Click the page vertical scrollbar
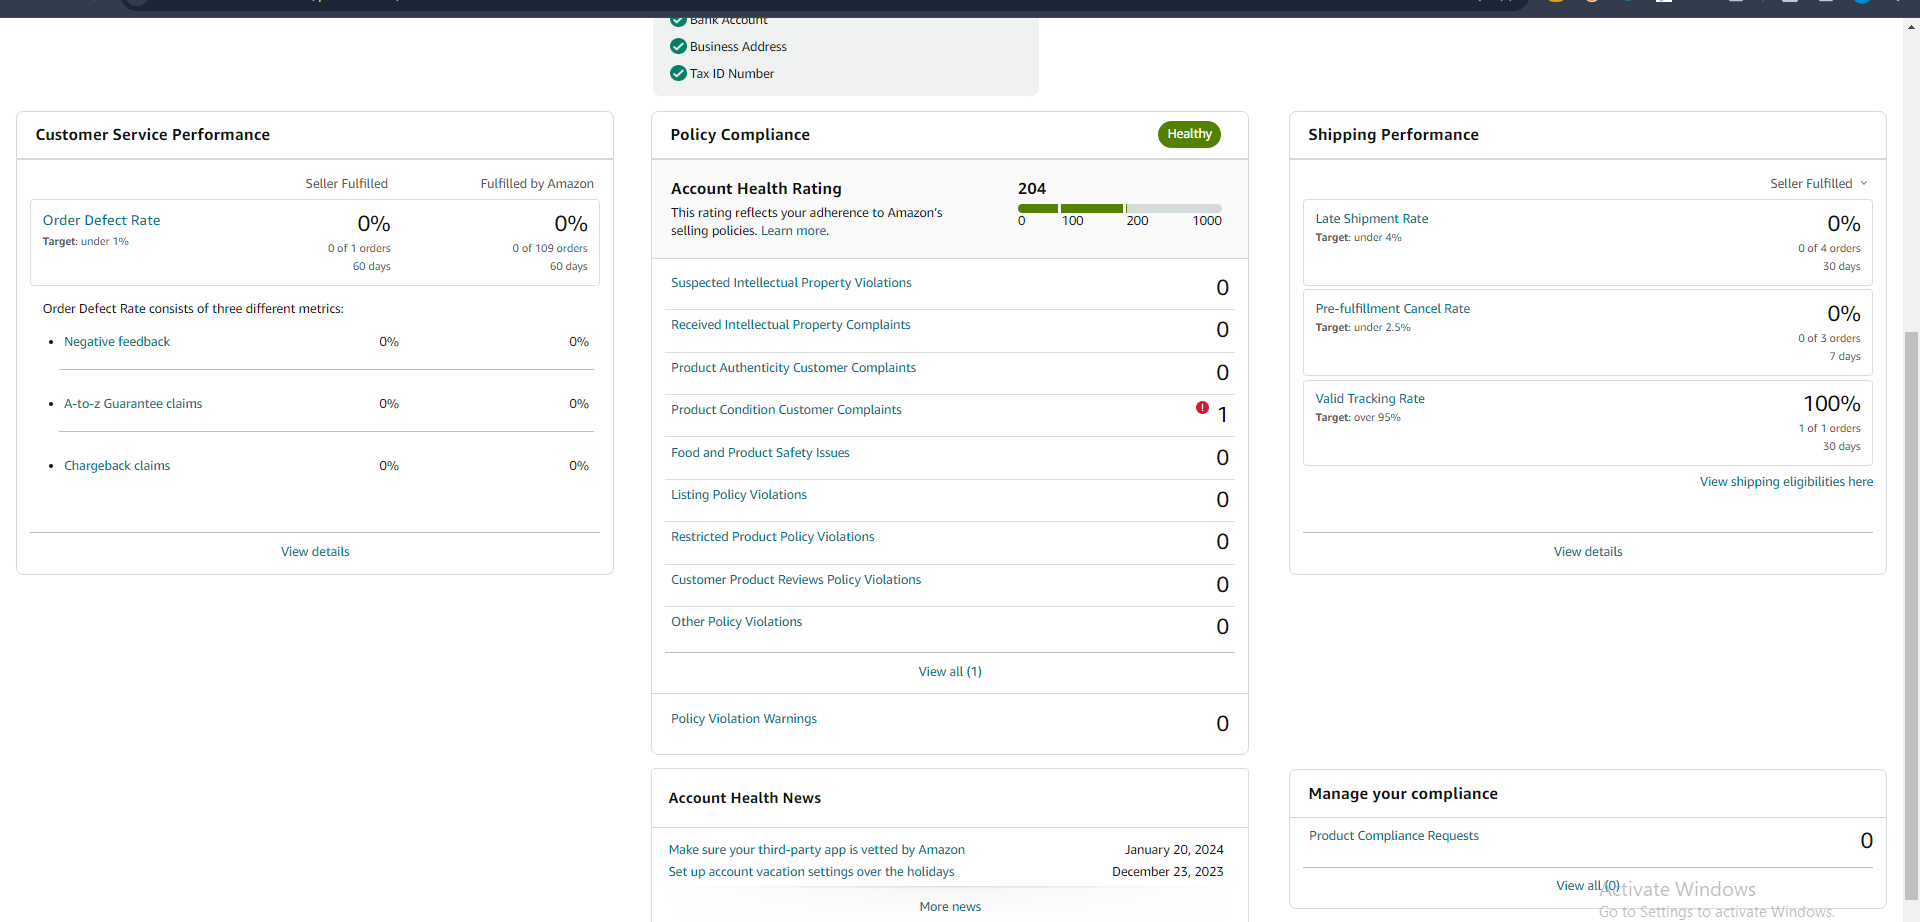The image size is (1920, 922). pyautogui.click(x=1911, y=615)
